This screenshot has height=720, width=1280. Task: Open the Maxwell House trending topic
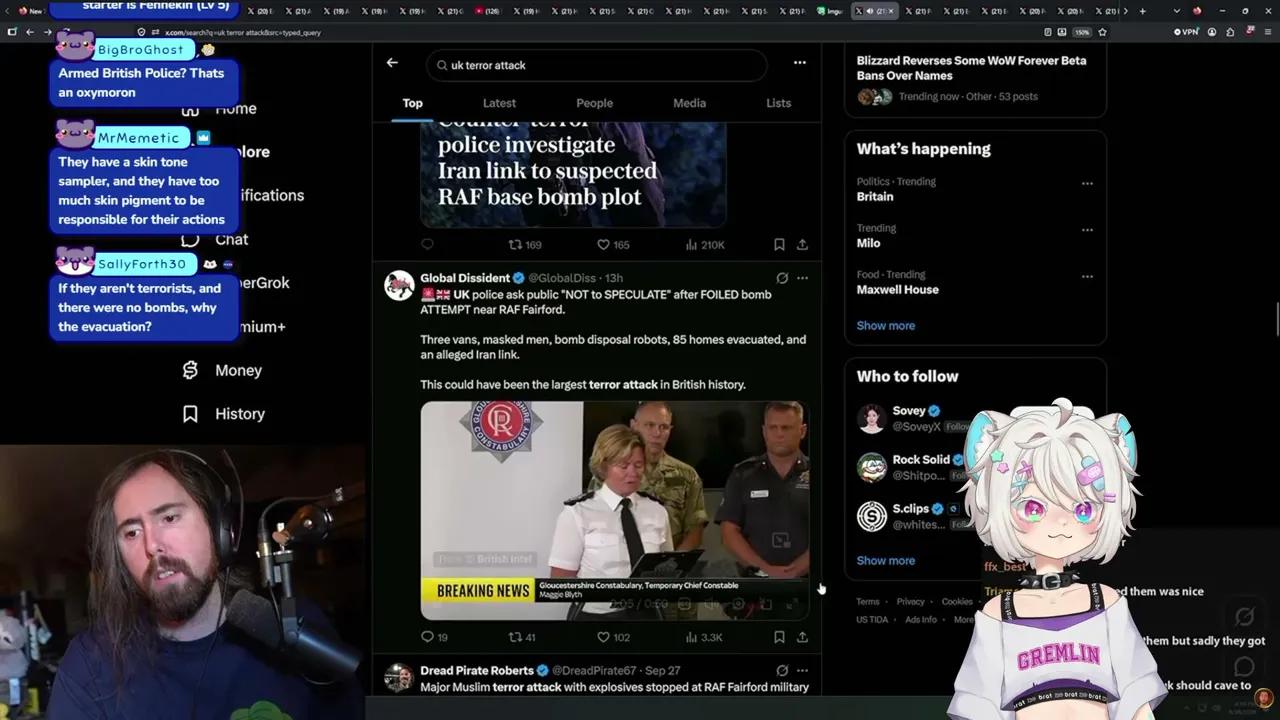click(897, 290)
